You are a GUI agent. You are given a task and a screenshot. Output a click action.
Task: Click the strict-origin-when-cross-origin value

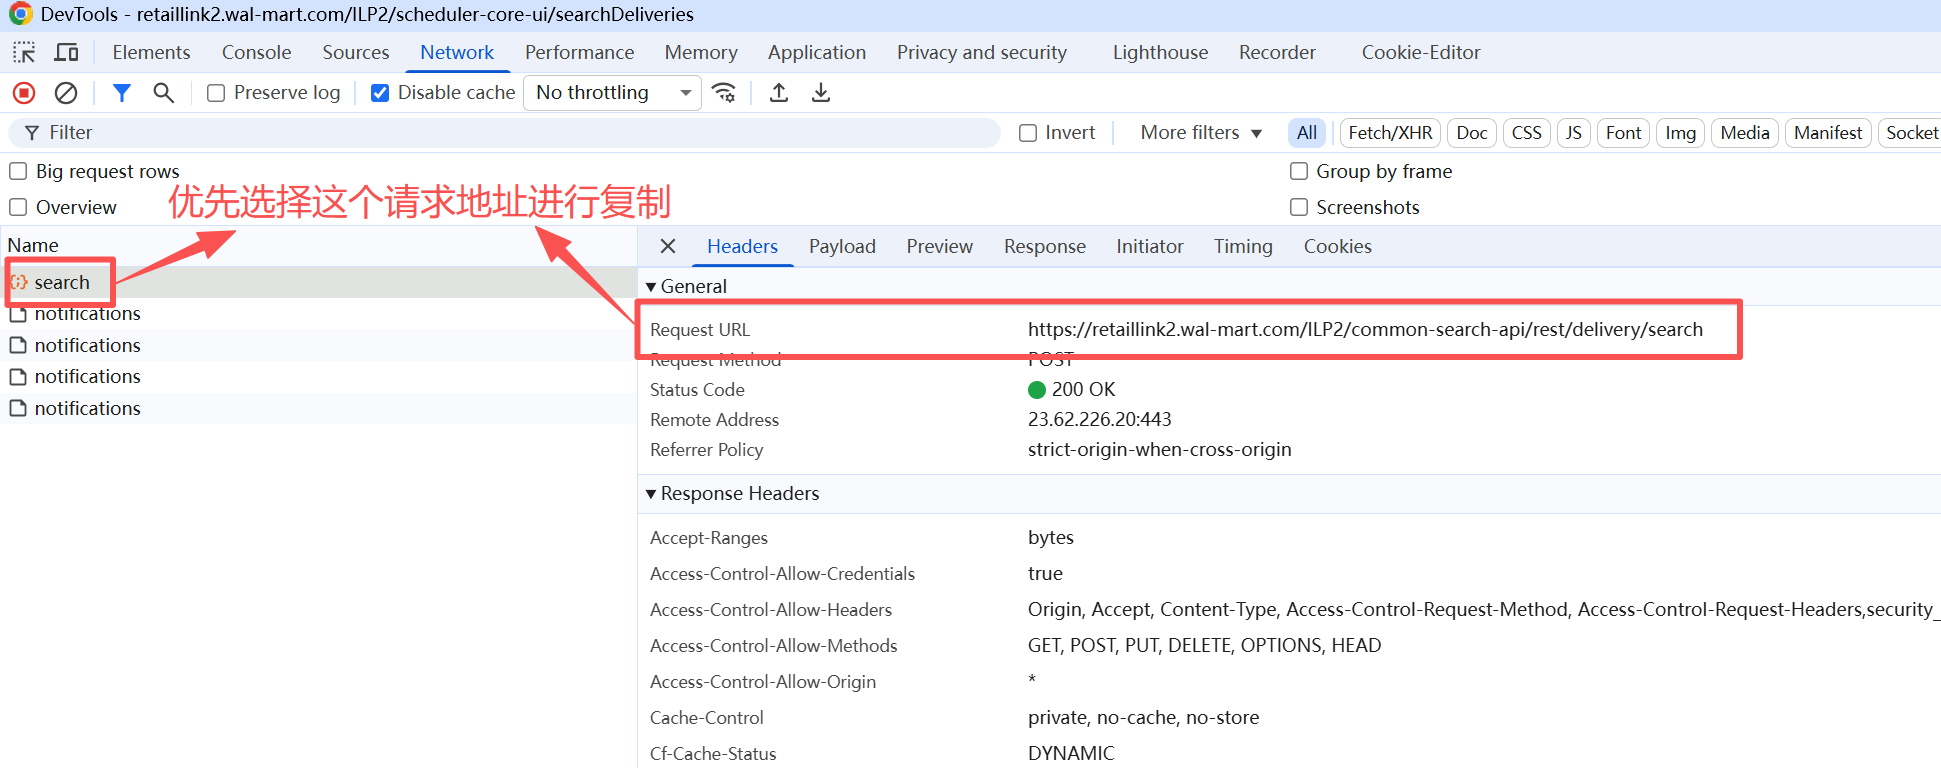[x=1160, y=449]
